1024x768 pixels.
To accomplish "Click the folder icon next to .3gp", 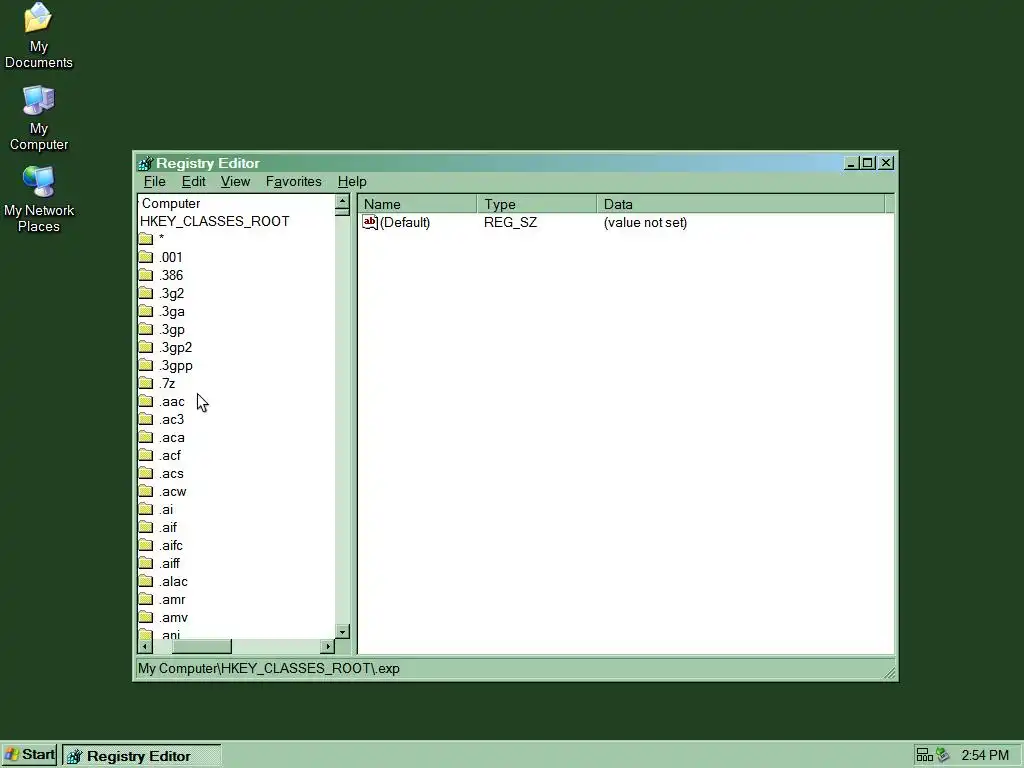I will pyautogui.click(x=146, y=329).
